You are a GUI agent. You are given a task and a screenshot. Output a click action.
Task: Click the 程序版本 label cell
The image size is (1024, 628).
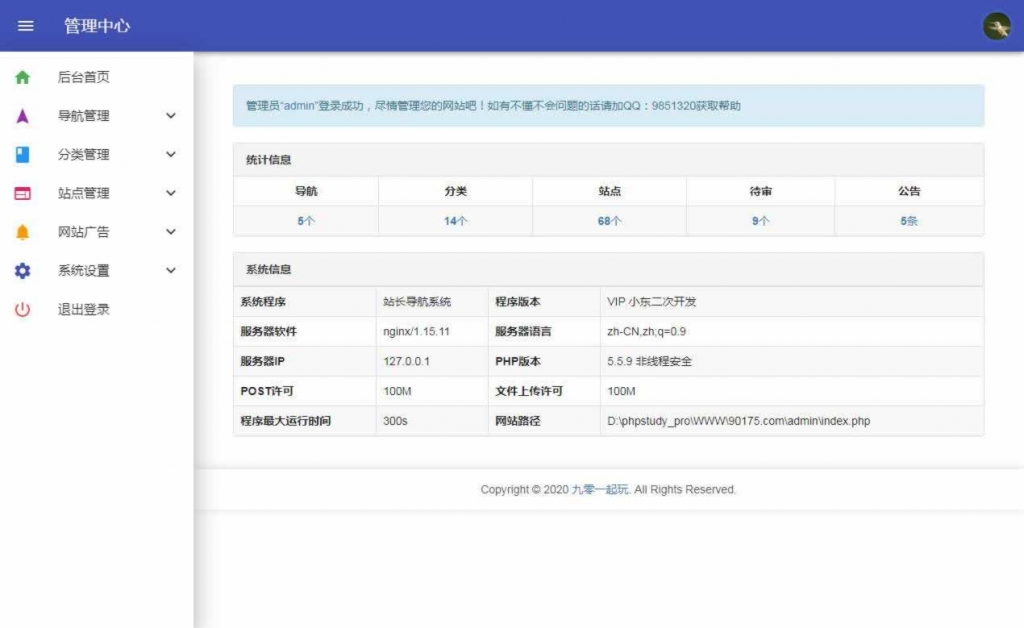pos(544,302)
